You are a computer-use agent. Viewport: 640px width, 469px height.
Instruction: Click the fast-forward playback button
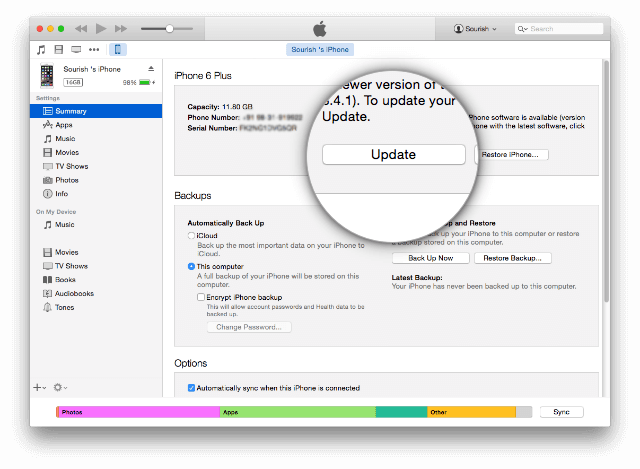[121, 29]
